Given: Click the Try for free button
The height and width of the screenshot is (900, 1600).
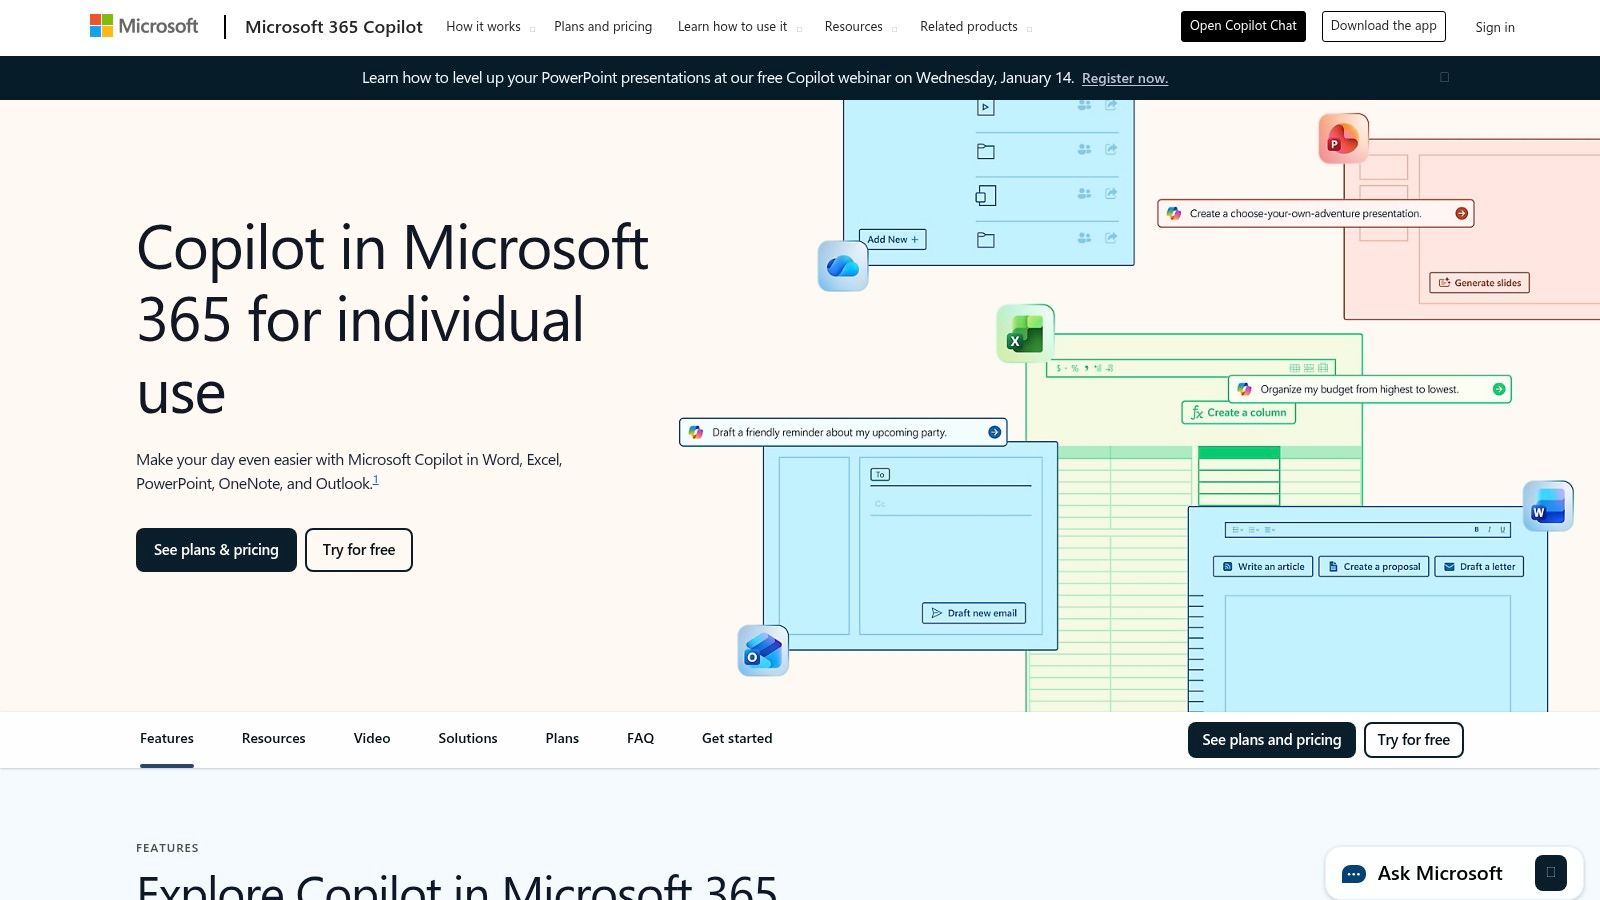Looking at the screenshot, I should (x=358, y=549).
